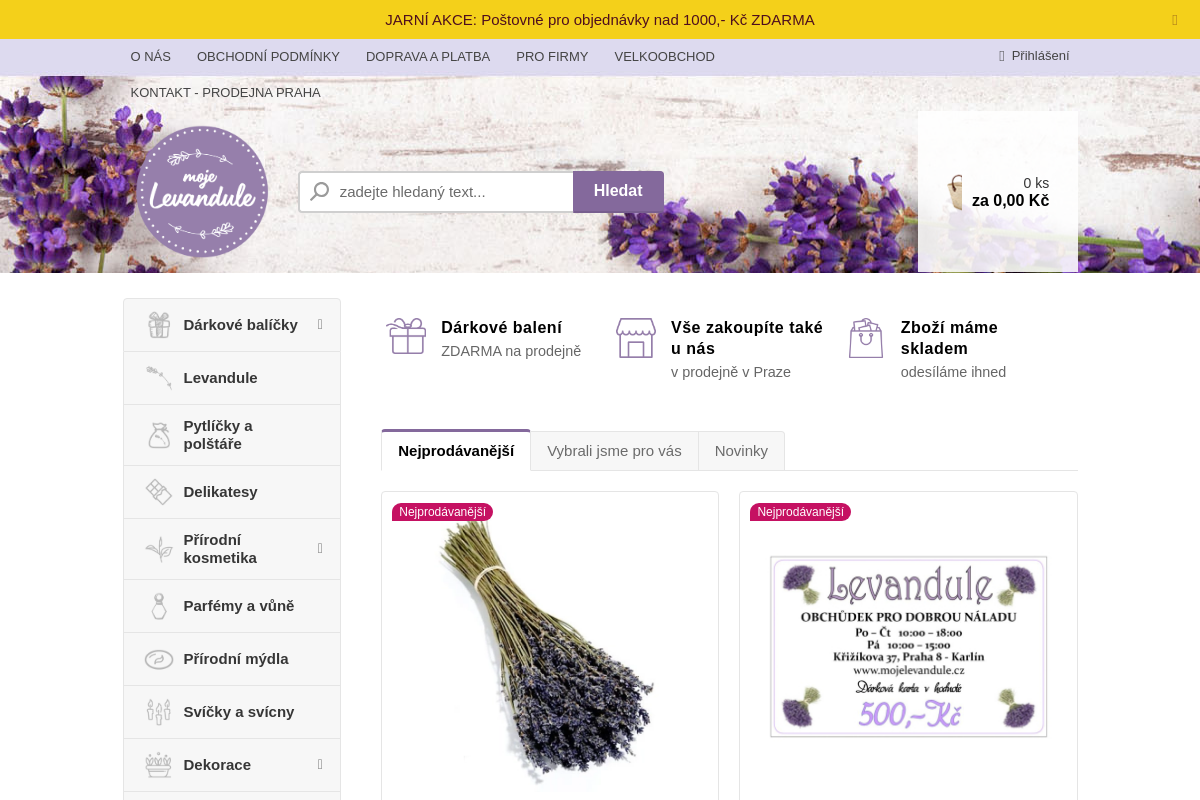Open the shopping cart basket icon

tap(957, 192)
